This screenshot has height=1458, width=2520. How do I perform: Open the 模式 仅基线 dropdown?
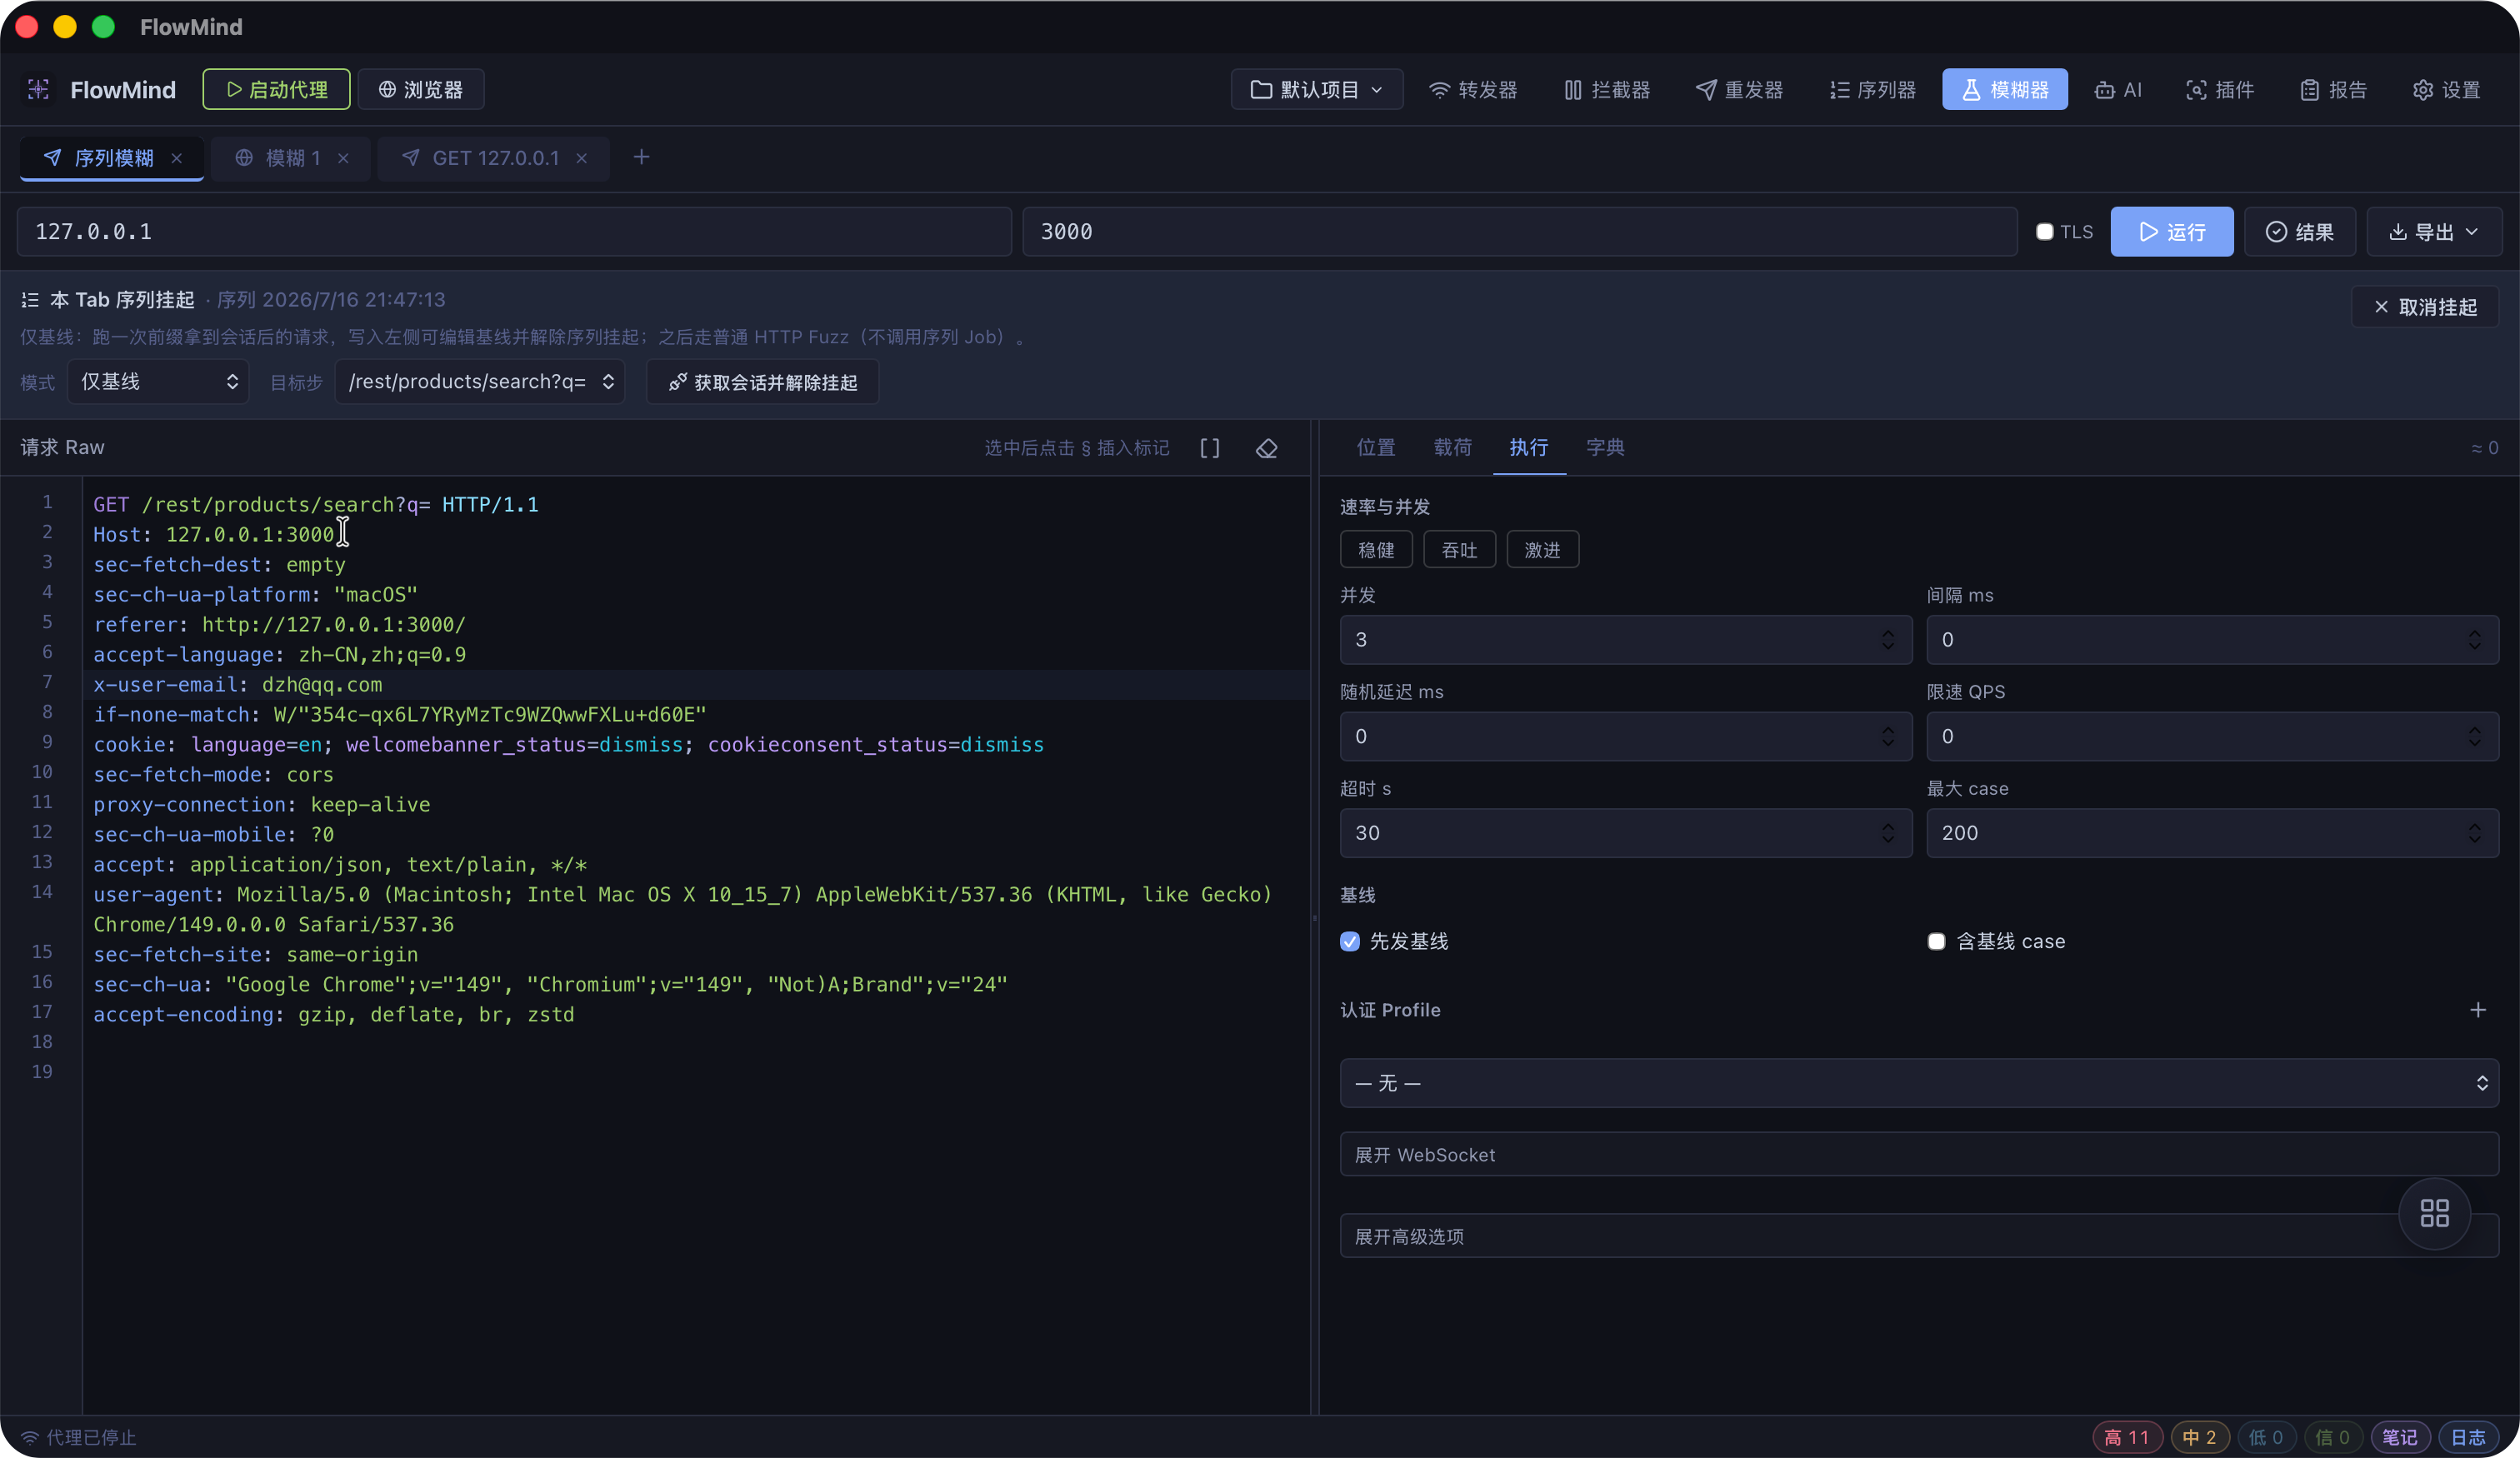tap(158, 382)
